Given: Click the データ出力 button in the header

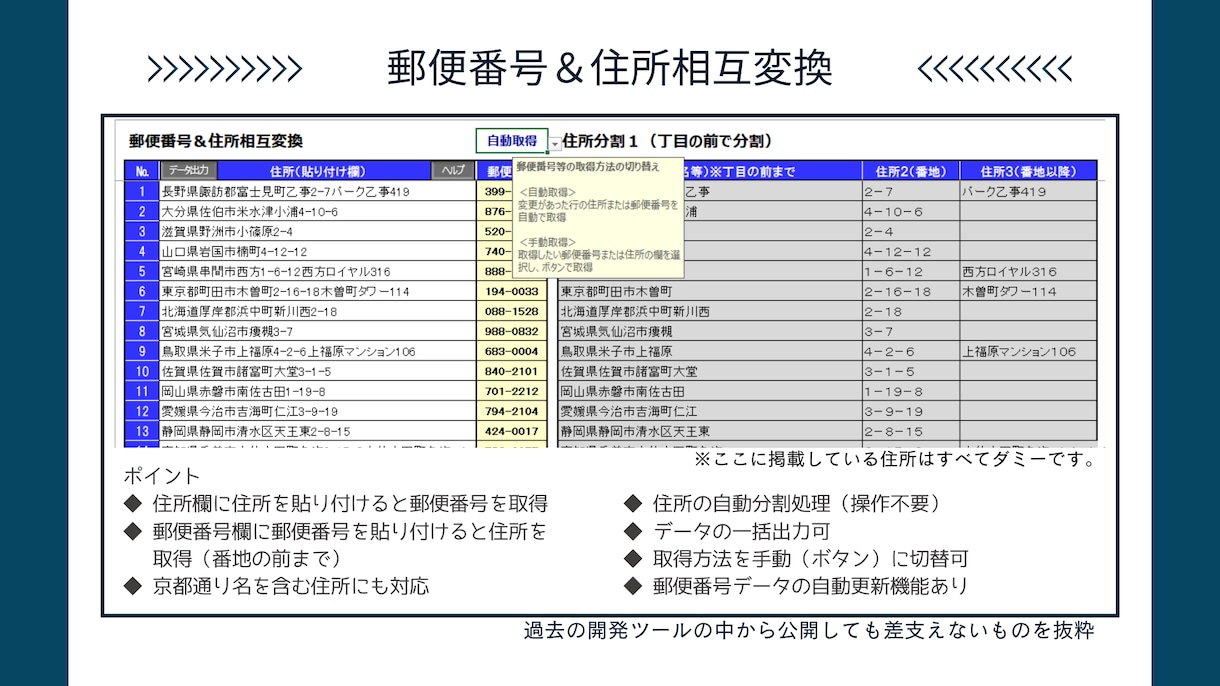Looking at the screenshot, I should click(188, 171).
